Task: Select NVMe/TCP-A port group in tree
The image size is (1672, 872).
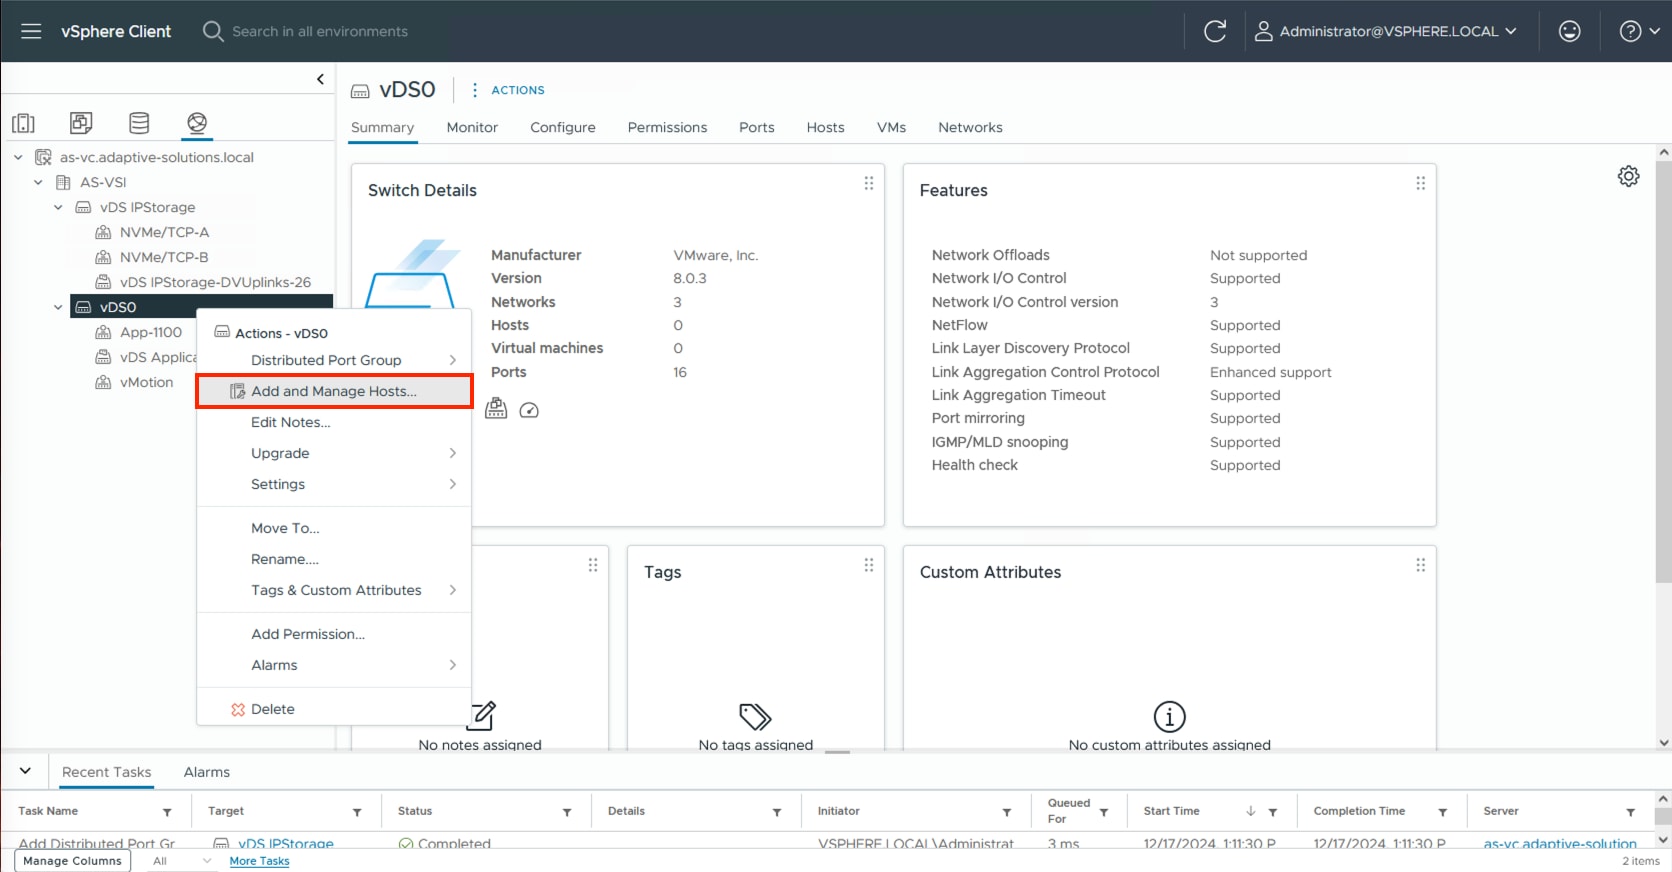Action: pos(164,232)
